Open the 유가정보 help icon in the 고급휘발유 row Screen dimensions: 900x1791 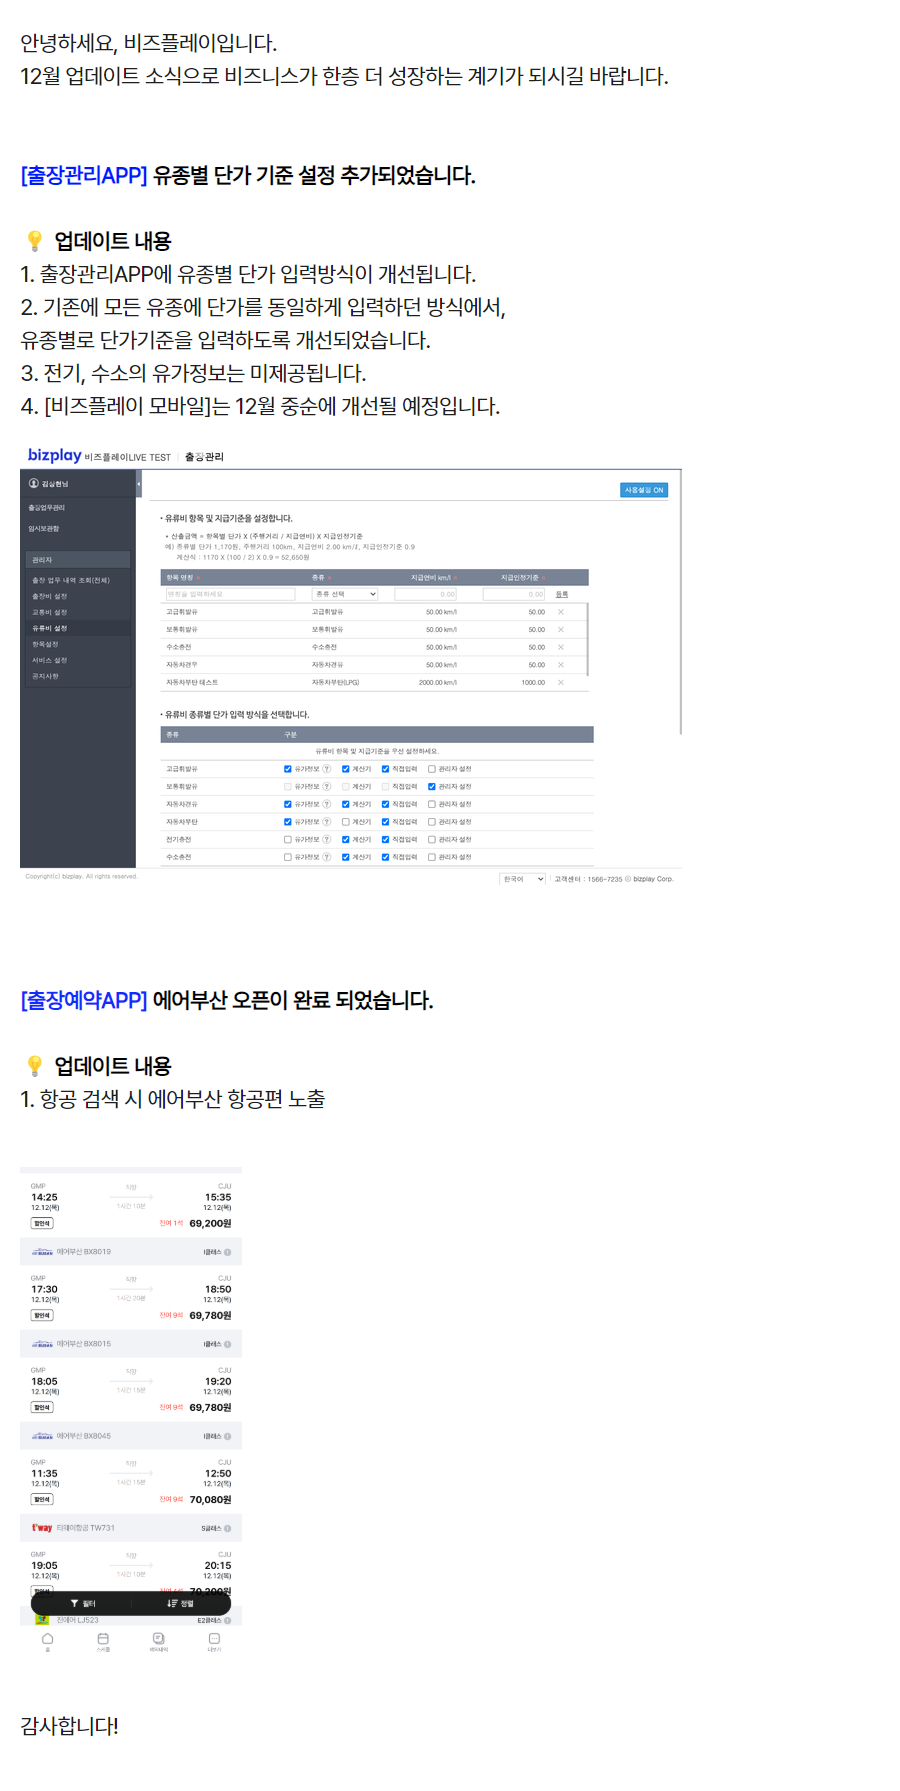tap(327, 769)
